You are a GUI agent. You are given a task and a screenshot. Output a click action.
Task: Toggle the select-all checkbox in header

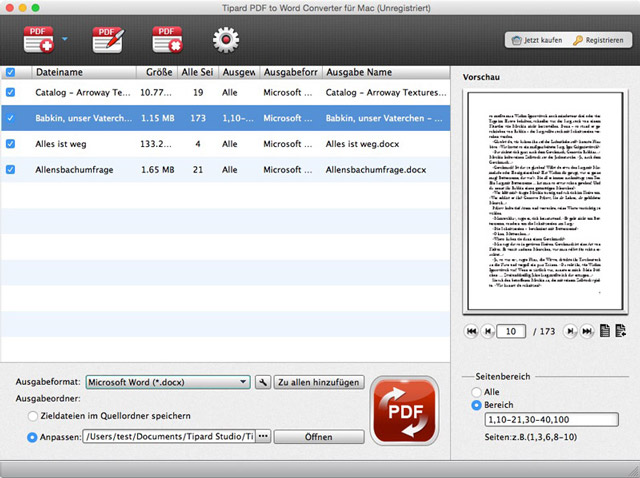tap(10, 72)
